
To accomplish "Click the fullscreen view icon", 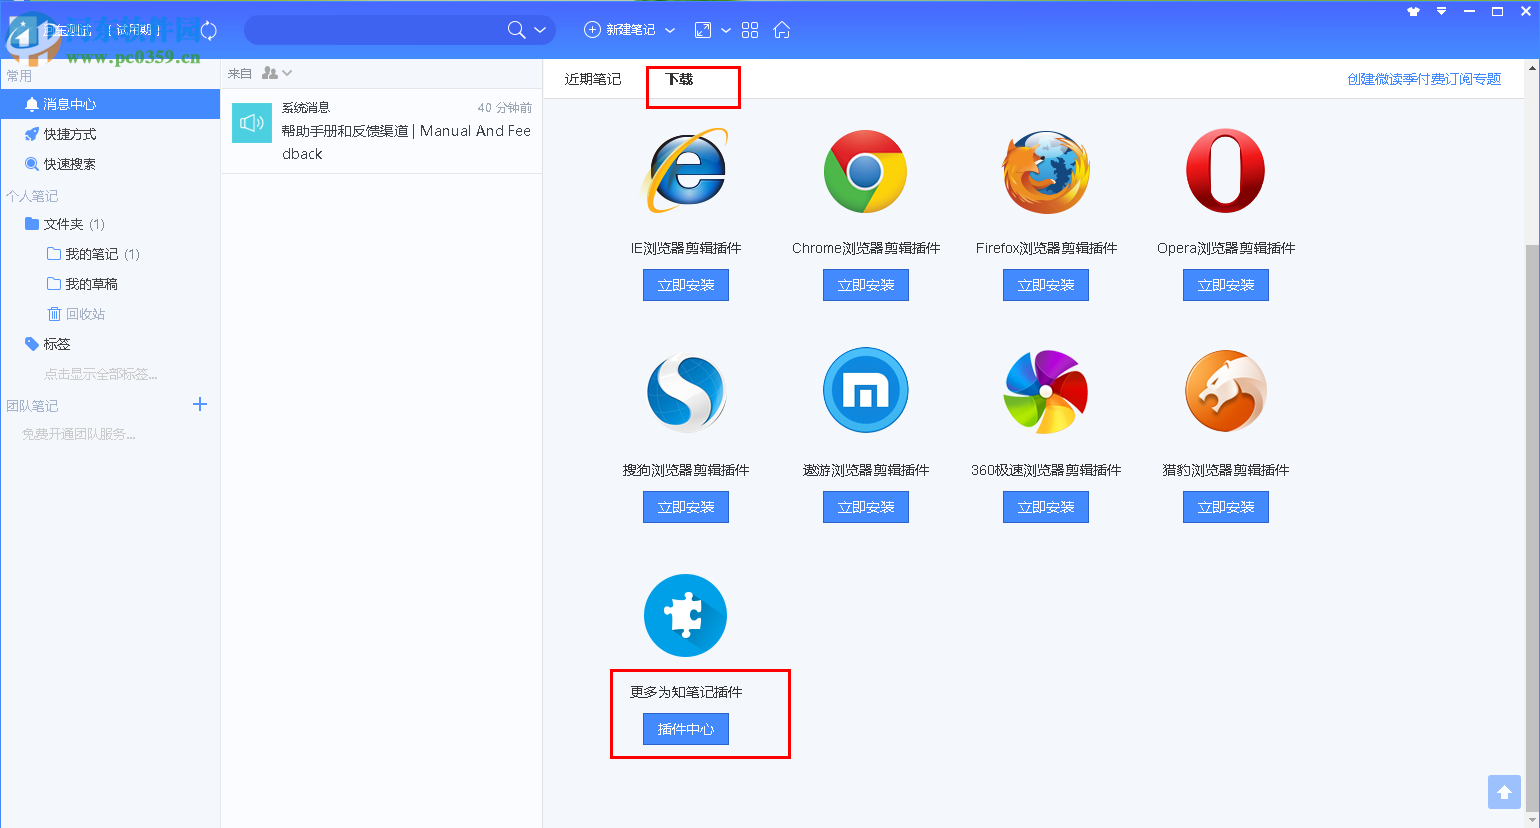I will [703, 30].
